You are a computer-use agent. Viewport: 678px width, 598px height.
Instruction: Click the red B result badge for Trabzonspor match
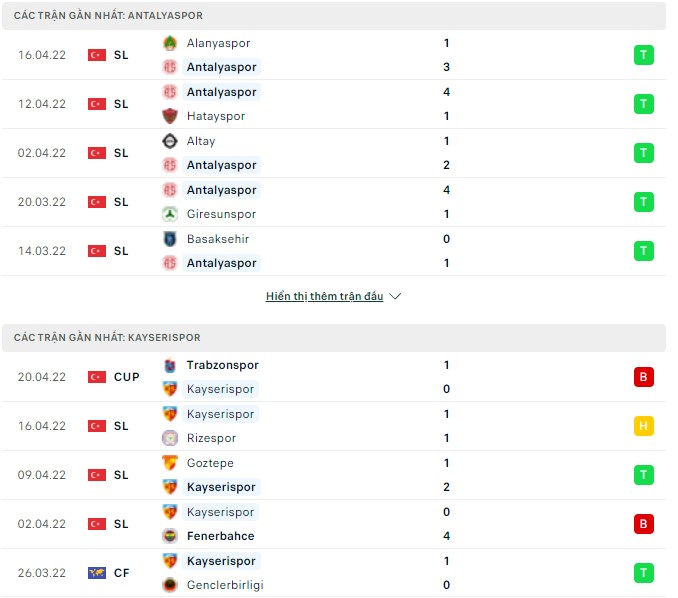click(644, 377)
